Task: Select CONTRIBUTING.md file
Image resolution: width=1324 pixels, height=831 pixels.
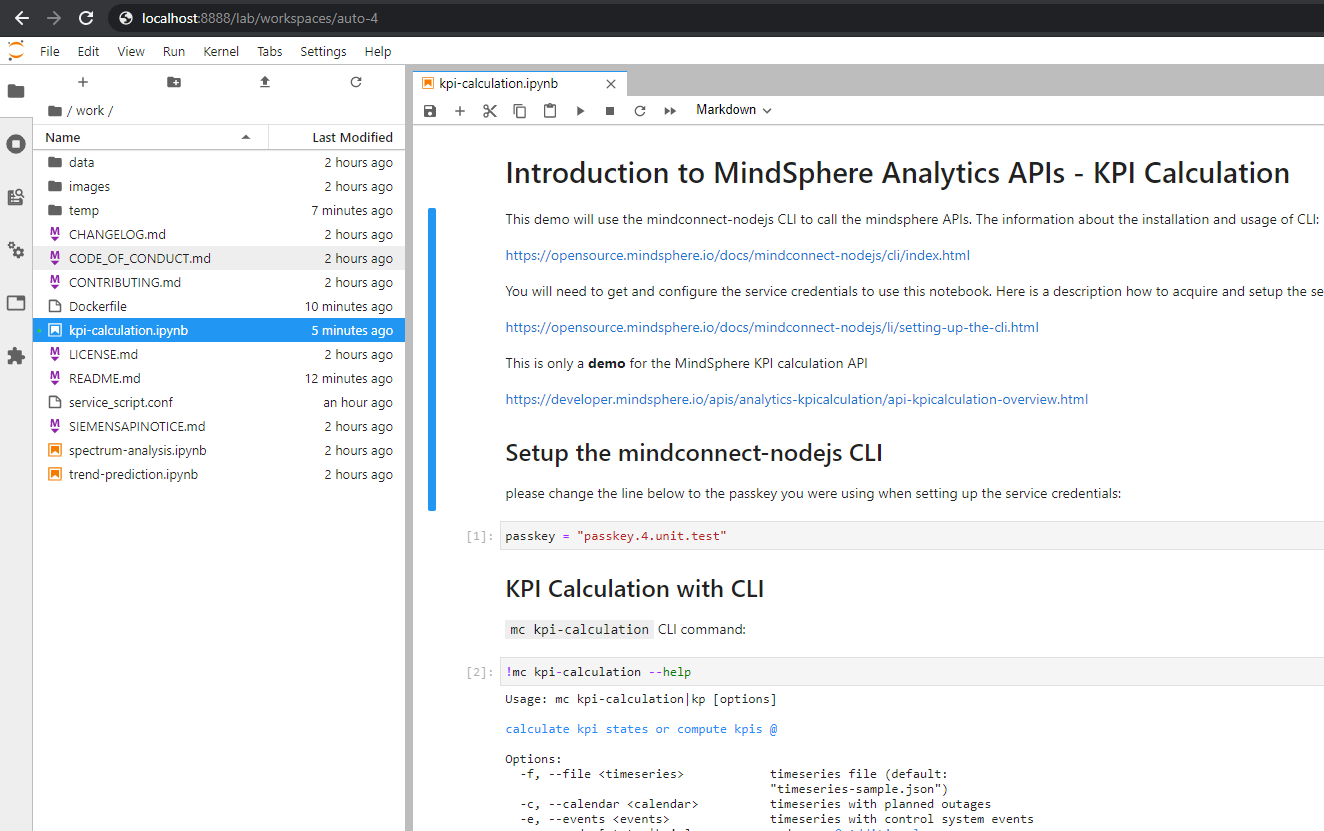Action: coord(219,282)
